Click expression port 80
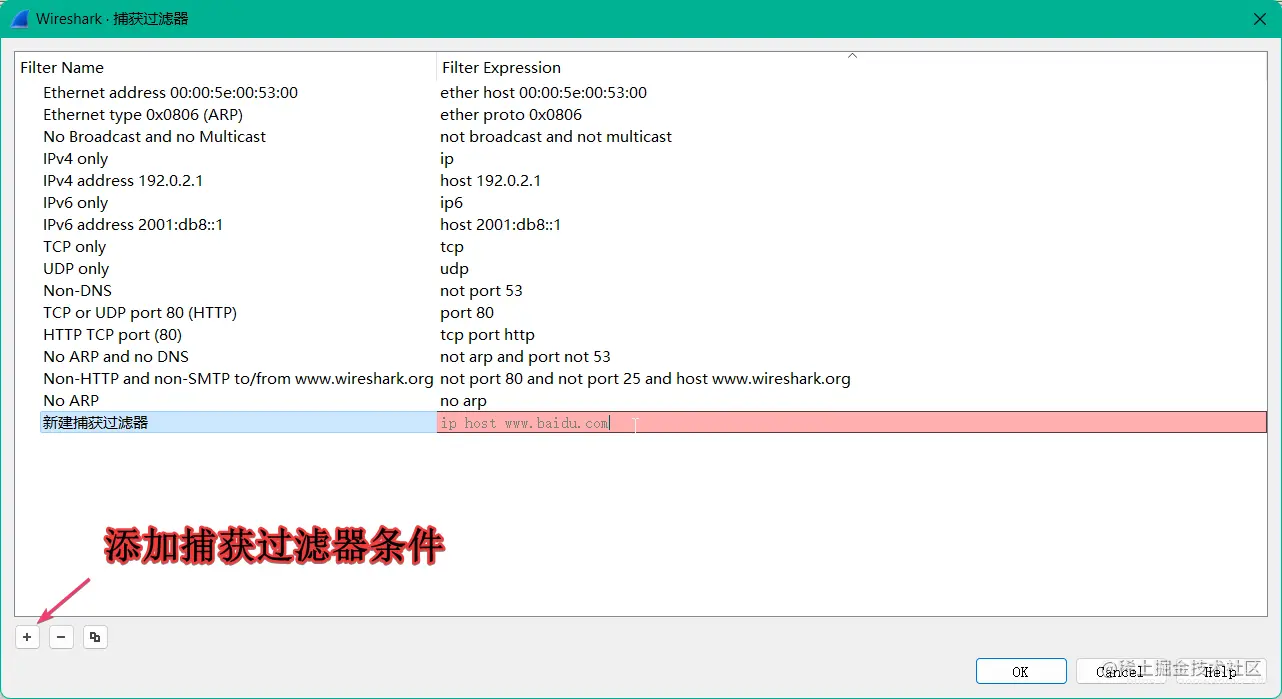Viewport: 1282px width, 699px height. tap(467, 313)
